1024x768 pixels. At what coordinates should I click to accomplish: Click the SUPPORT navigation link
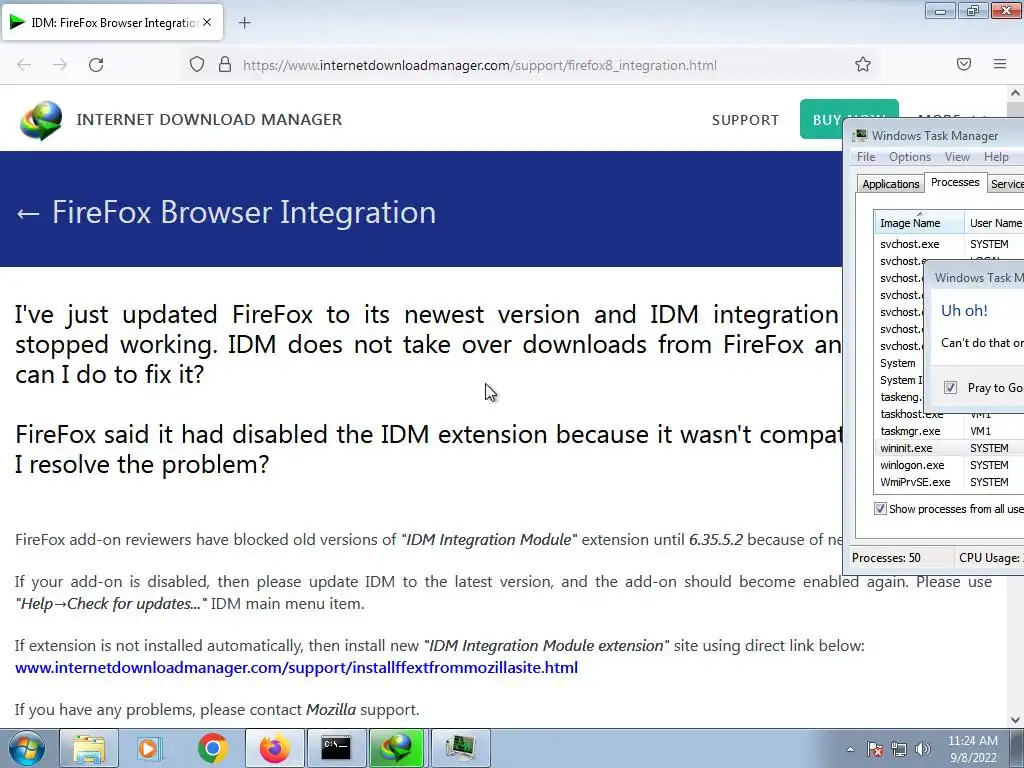745,120
